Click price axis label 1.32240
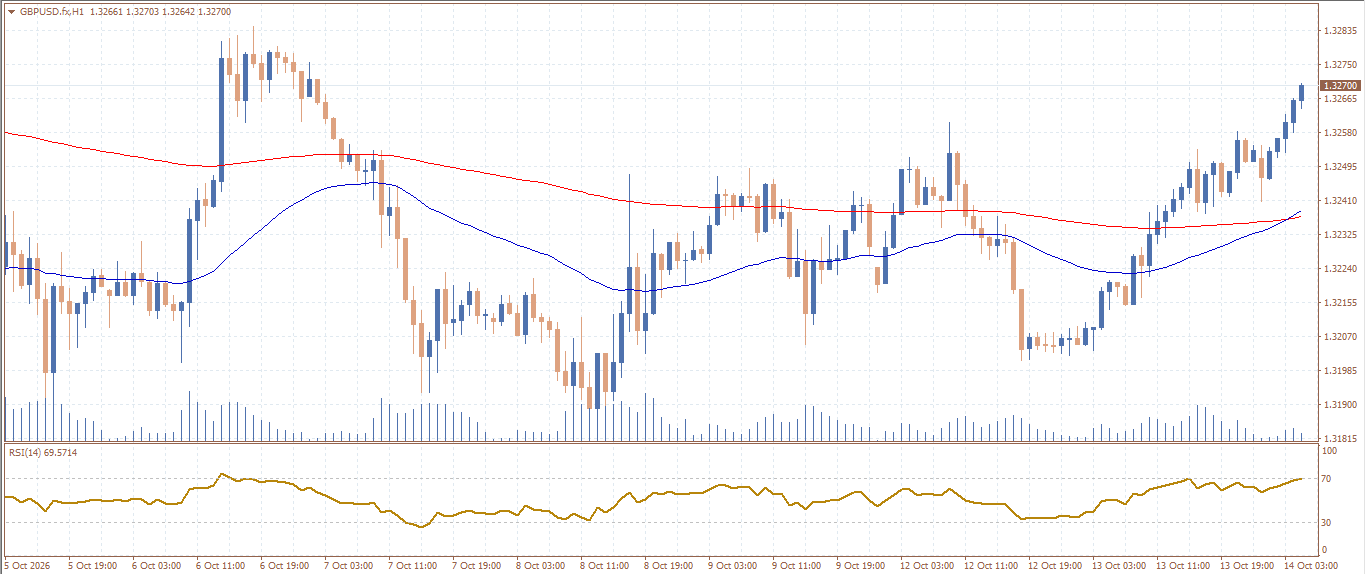 pyautogui.click(x=1339, y=269)
